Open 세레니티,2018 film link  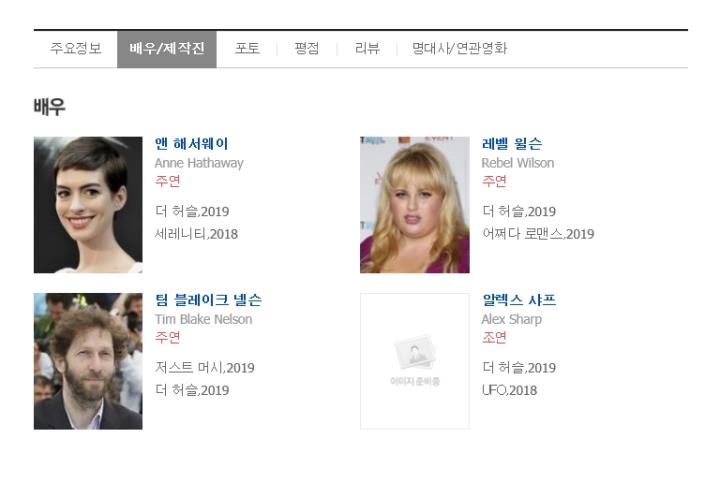tap(196, 234)
